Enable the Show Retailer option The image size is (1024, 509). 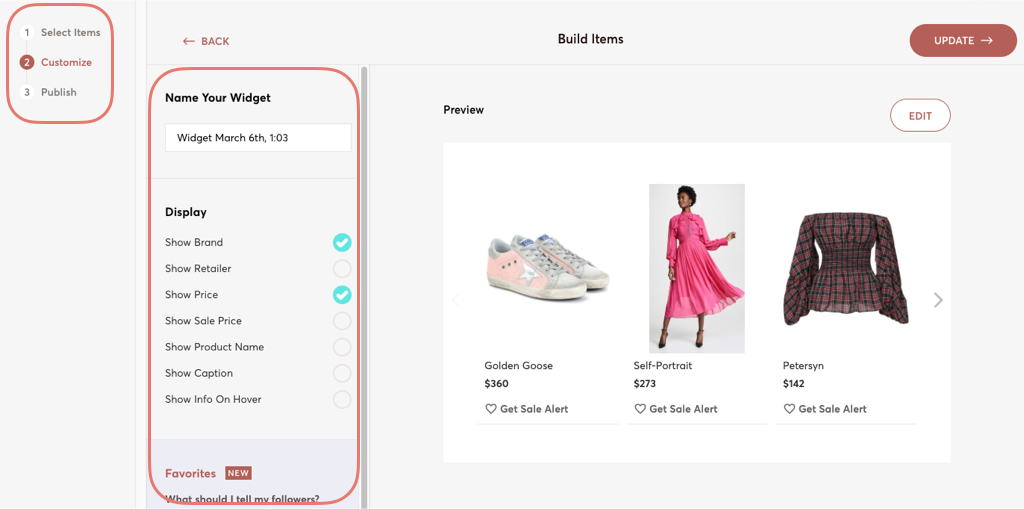coord(342,268)
